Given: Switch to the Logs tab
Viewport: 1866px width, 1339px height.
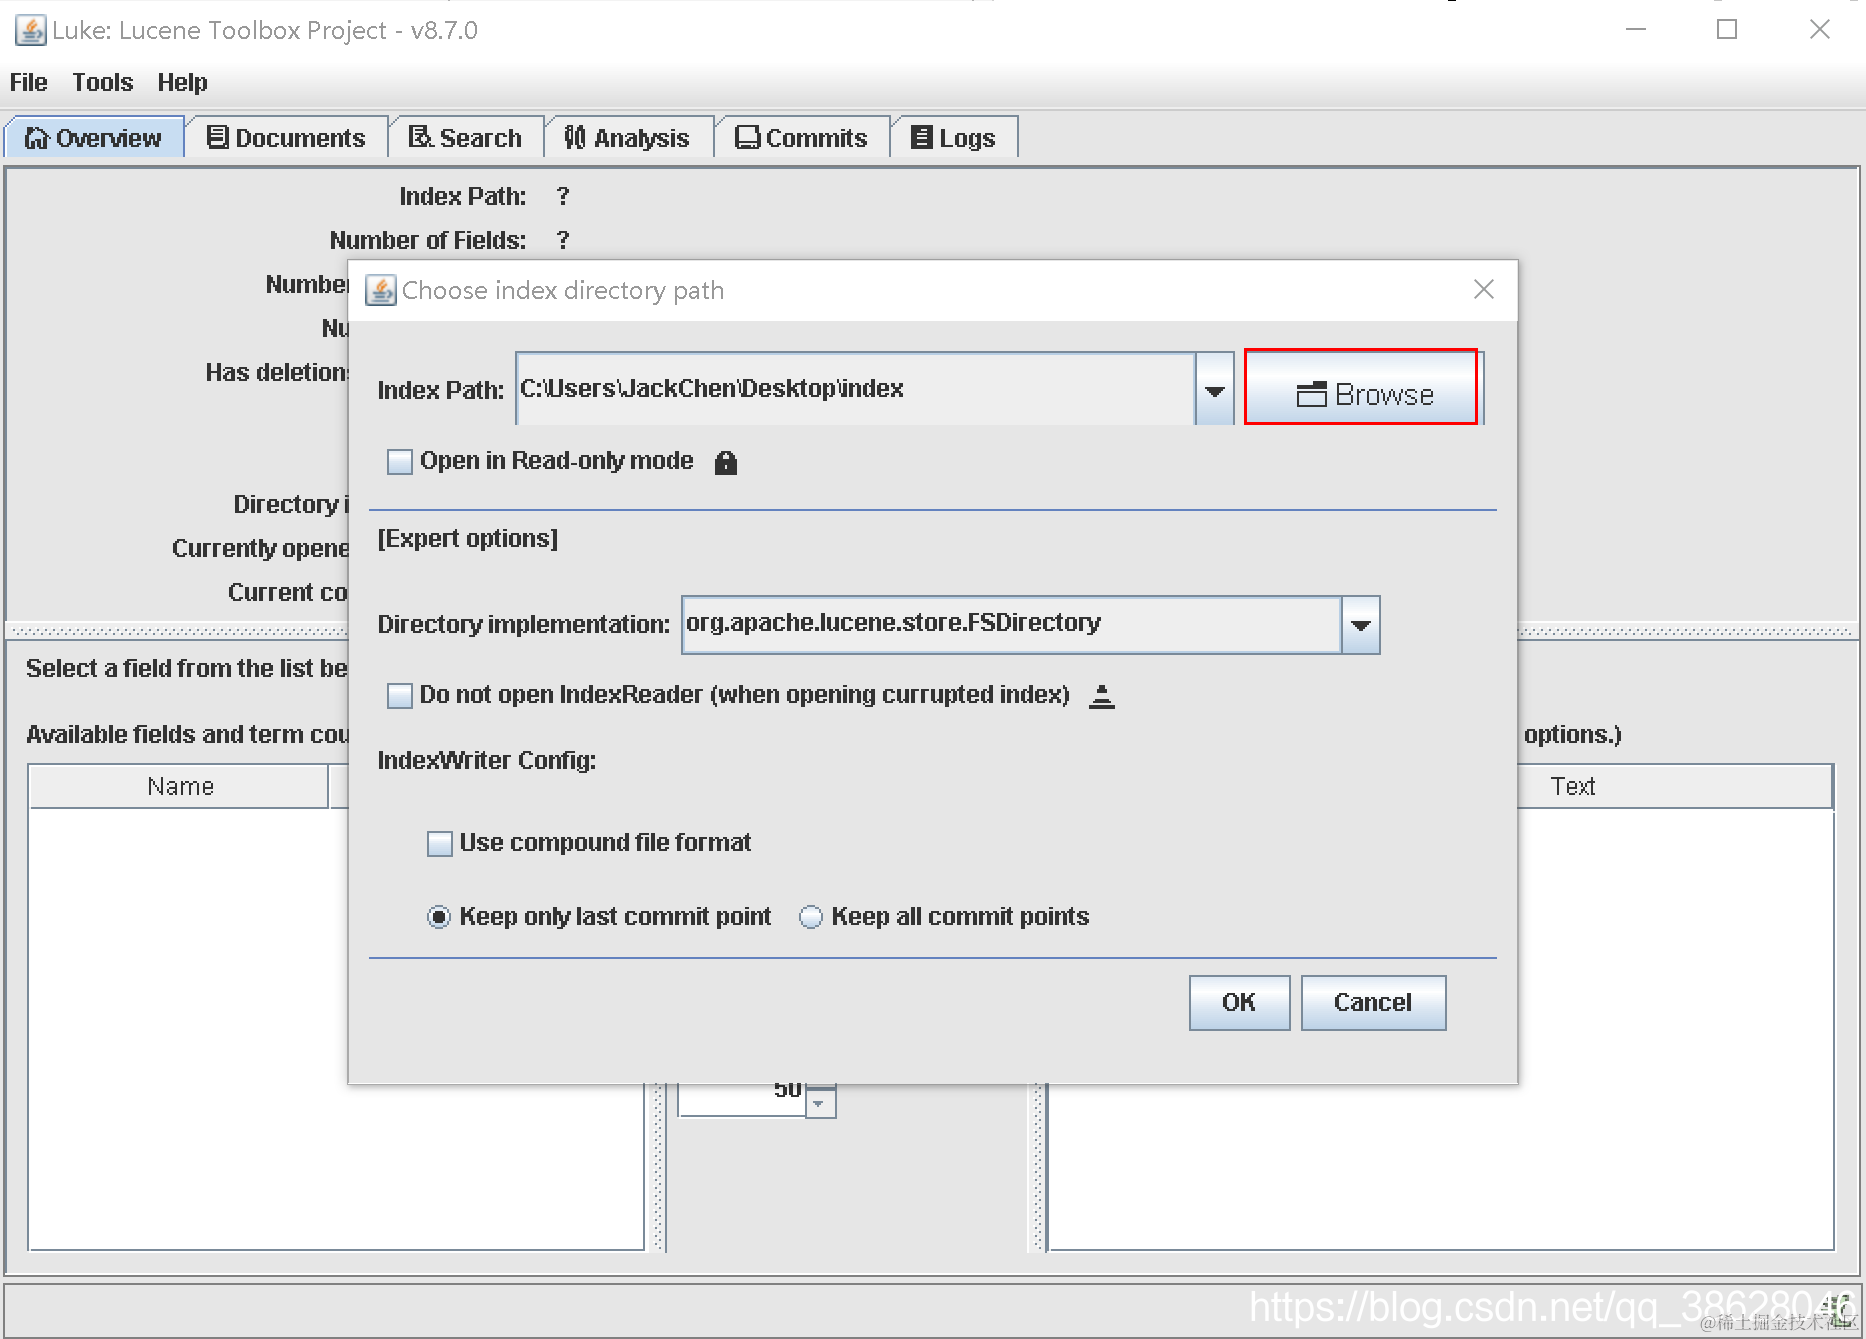Looking at the screenshot, I should 954,138.
